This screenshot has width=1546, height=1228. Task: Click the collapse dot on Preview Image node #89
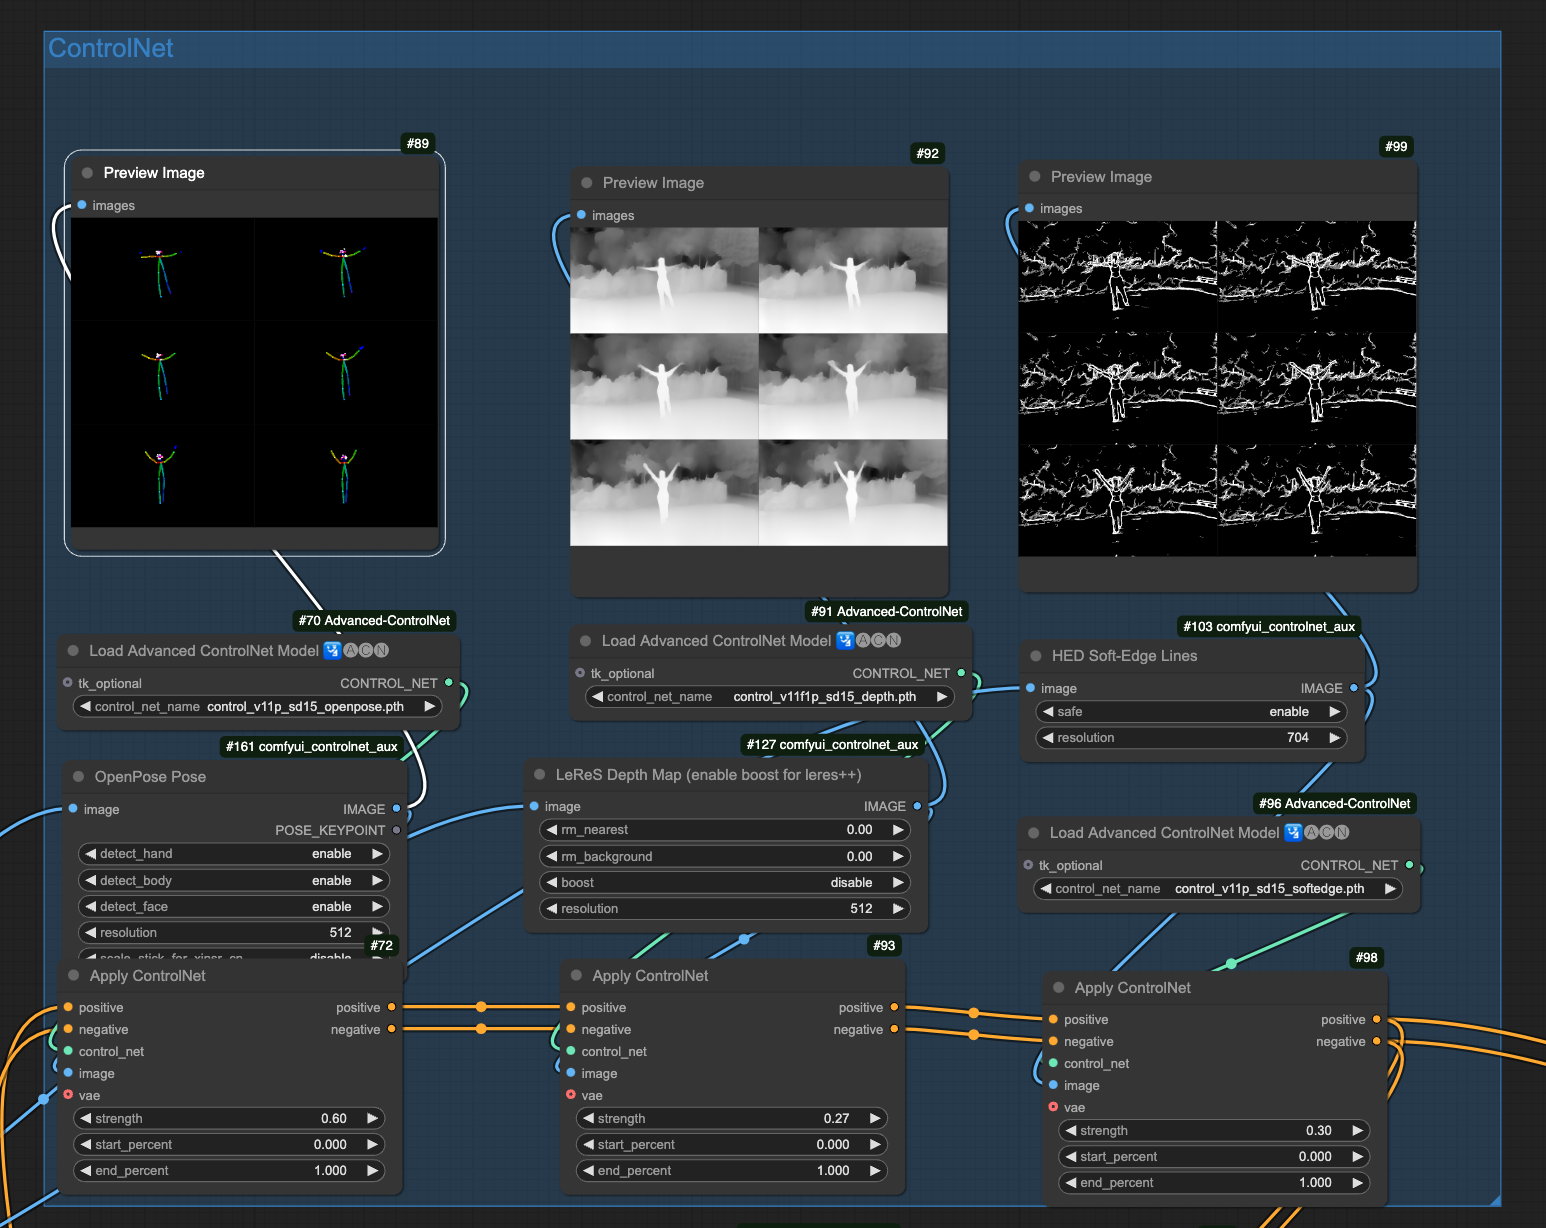(88, 173)
